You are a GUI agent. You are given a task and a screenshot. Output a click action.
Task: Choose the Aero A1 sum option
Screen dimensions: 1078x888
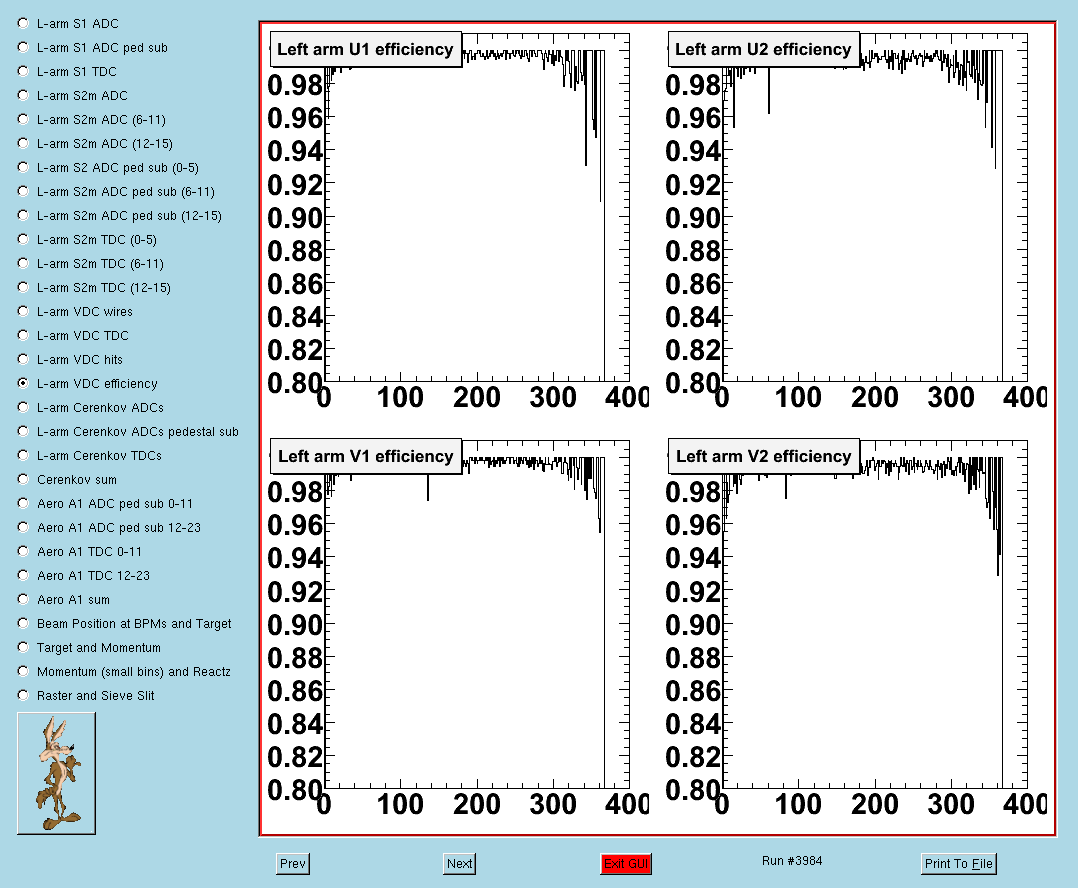coord(23,599)
